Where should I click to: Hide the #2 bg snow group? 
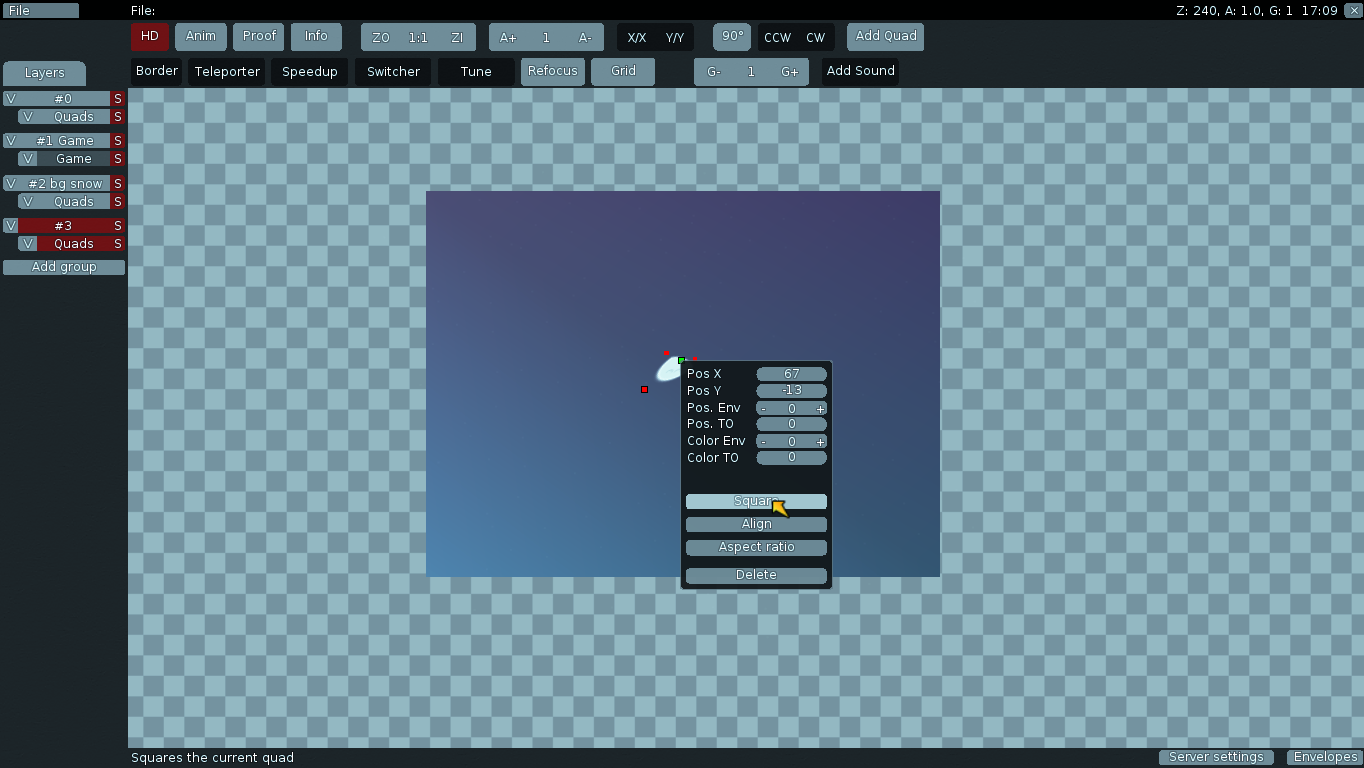click(10, 184)
